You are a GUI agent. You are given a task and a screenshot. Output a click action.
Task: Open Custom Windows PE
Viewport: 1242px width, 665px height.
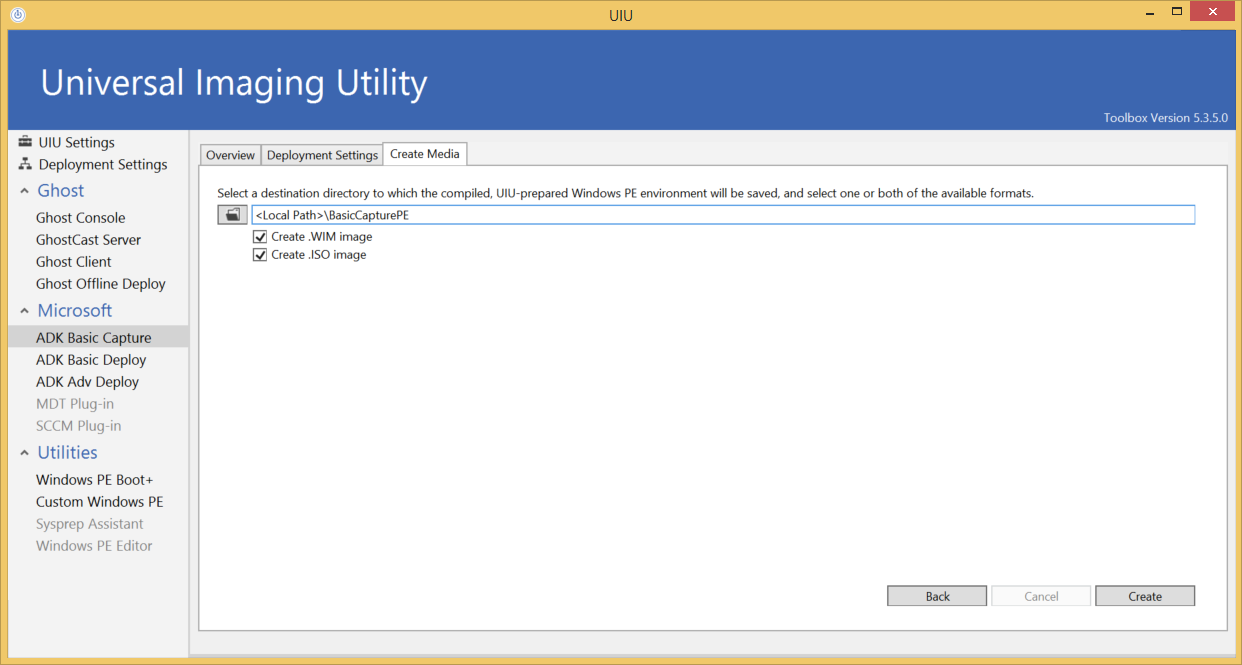pyautogui.click(x=99, y=502)
